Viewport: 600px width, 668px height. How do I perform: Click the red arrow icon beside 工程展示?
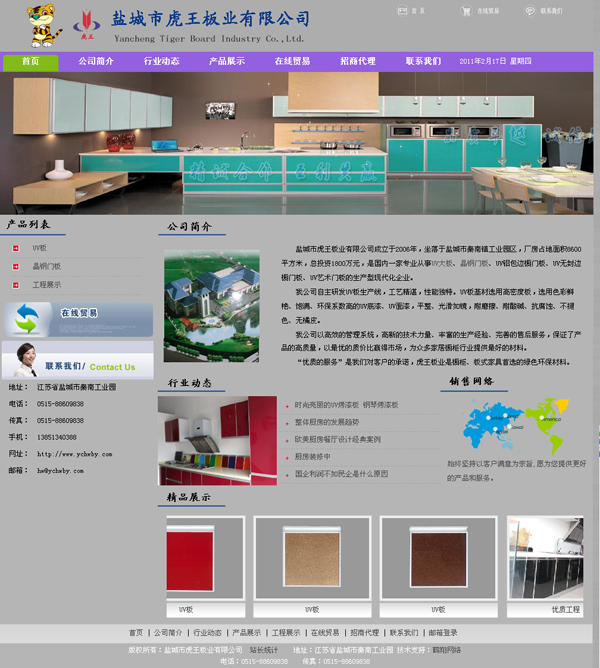pos(15,285)
